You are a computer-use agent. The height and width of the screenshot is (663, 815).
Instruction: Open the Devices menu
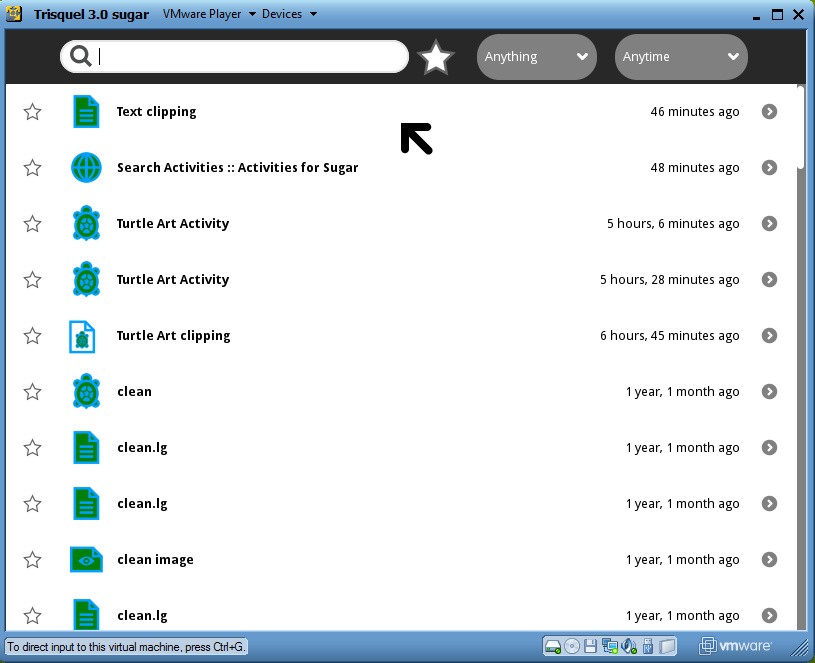(x=289, y=14)
